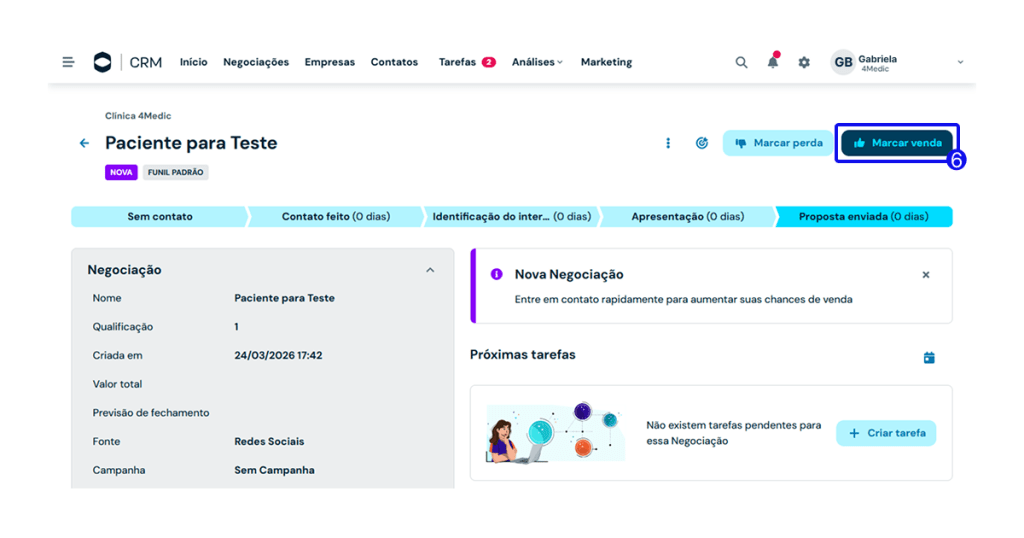Click the CRM hexagon logo

[102, 62]
